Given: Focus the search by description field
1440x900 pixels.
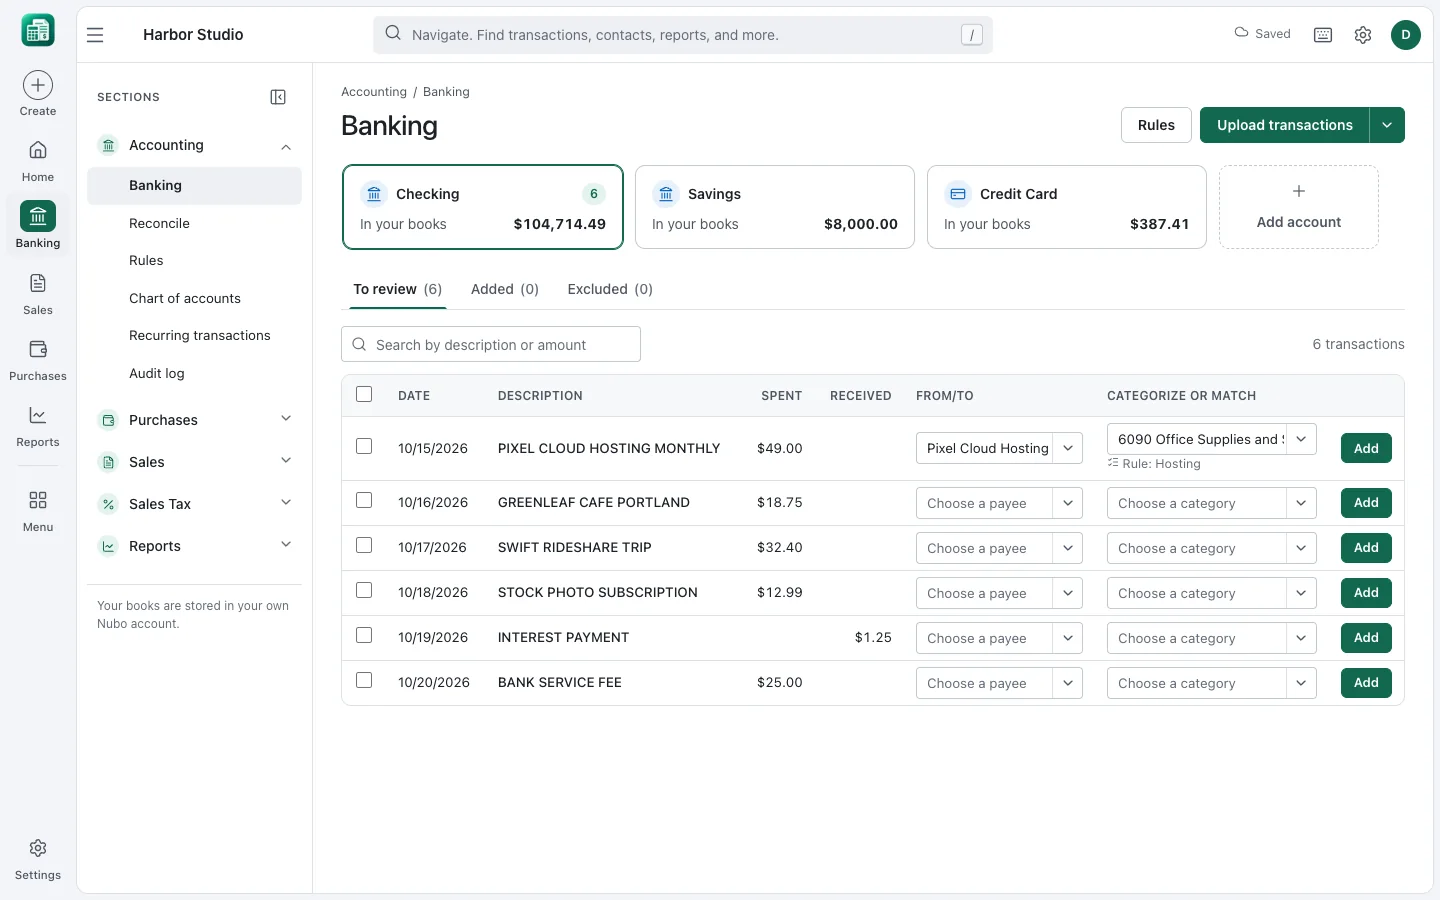Looking at the screenshot, I should click(491, 345).
